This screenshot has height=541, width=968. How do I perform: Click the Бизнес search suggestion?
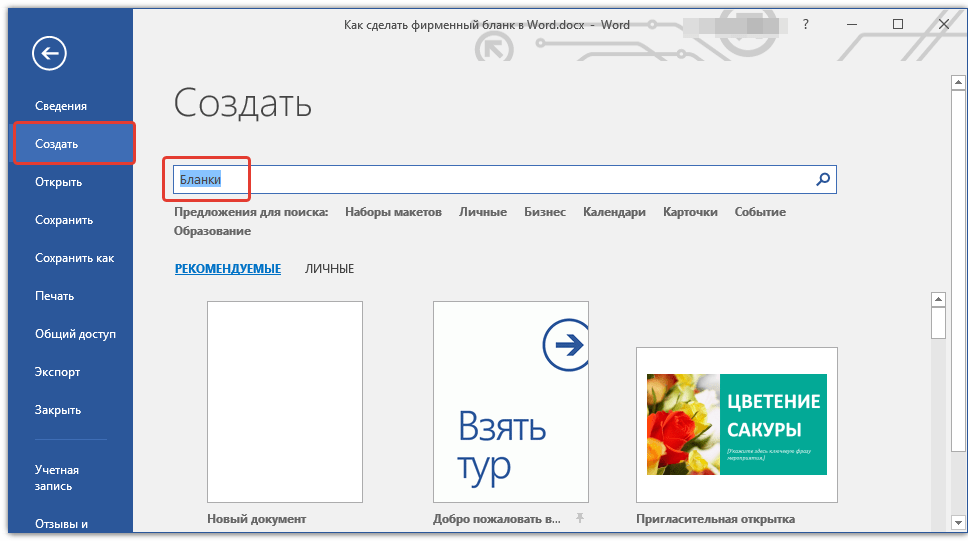tap(545, 212)
